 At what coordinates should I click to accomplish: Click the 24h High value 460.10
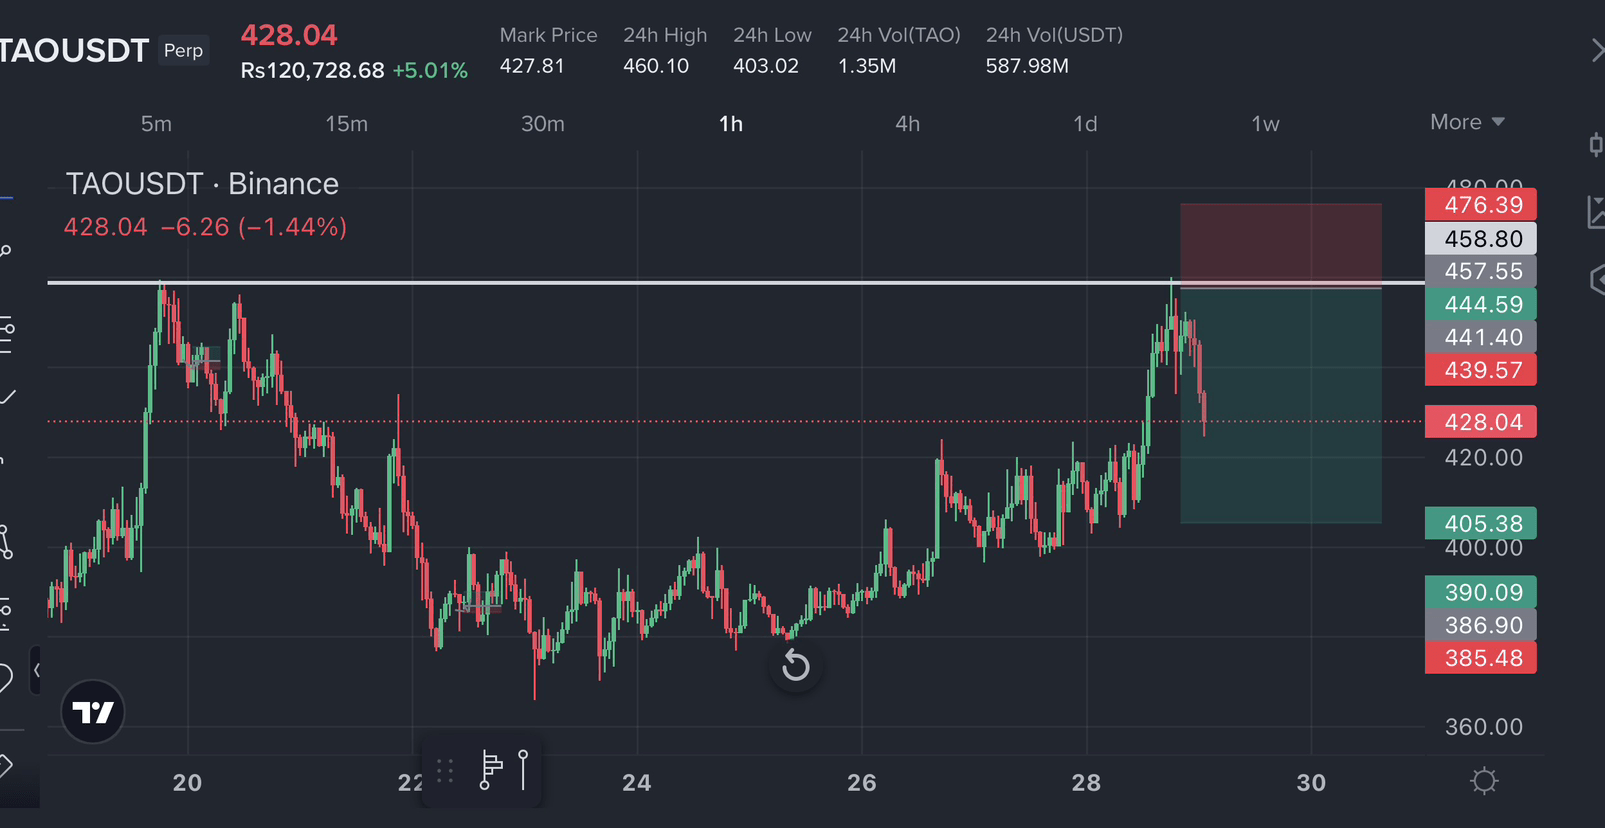pos(656,66)
